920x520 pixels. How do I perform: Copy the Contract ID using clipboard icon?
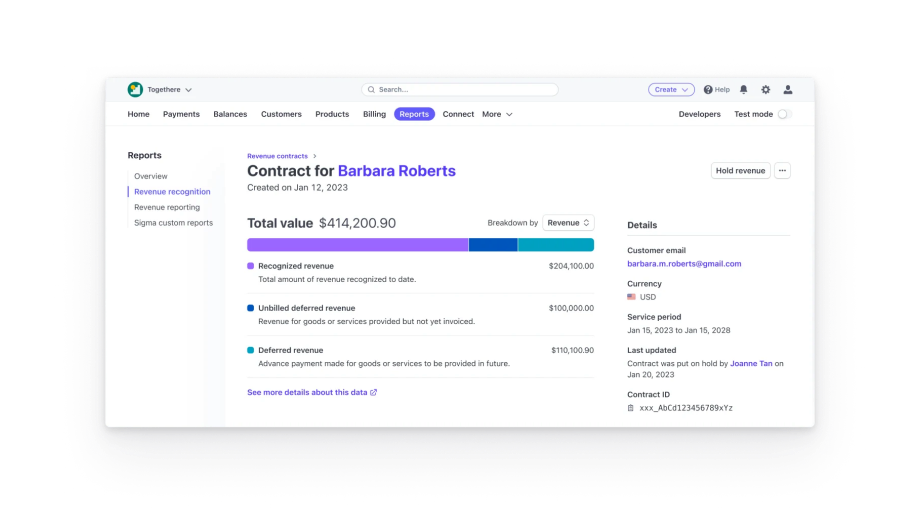click(x=631, y=408)
